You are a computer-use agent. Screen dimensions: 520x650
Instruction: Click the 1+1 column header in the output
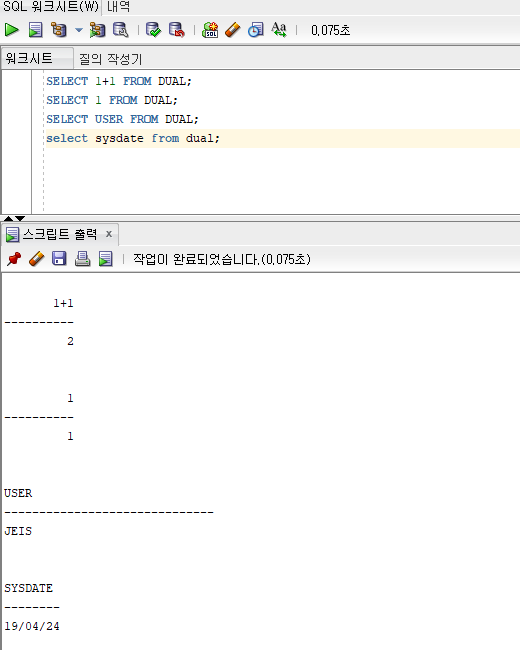click(63, 303)
